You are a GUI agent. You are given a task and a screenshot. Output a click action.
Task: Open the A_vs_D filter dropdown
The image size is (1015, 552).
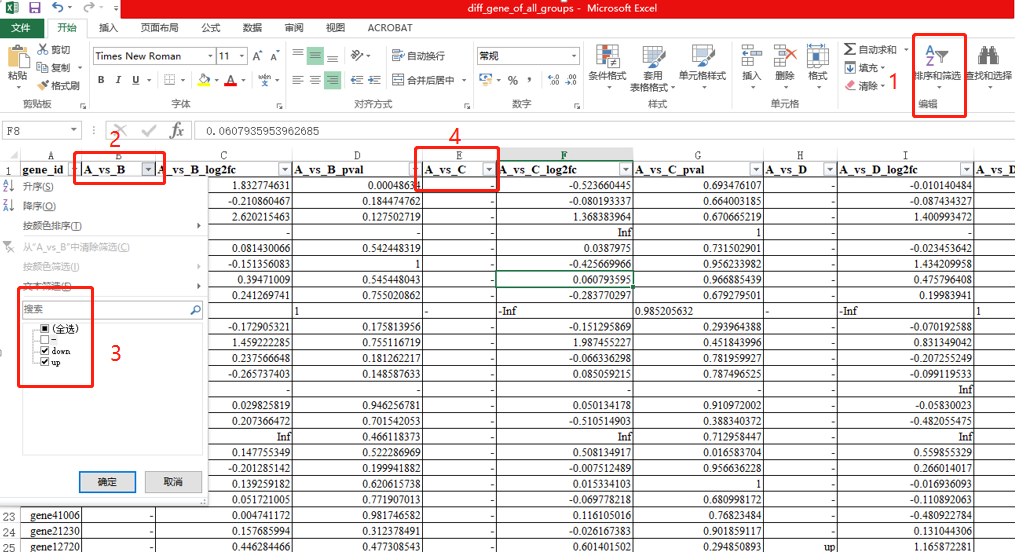pos(829,170)
